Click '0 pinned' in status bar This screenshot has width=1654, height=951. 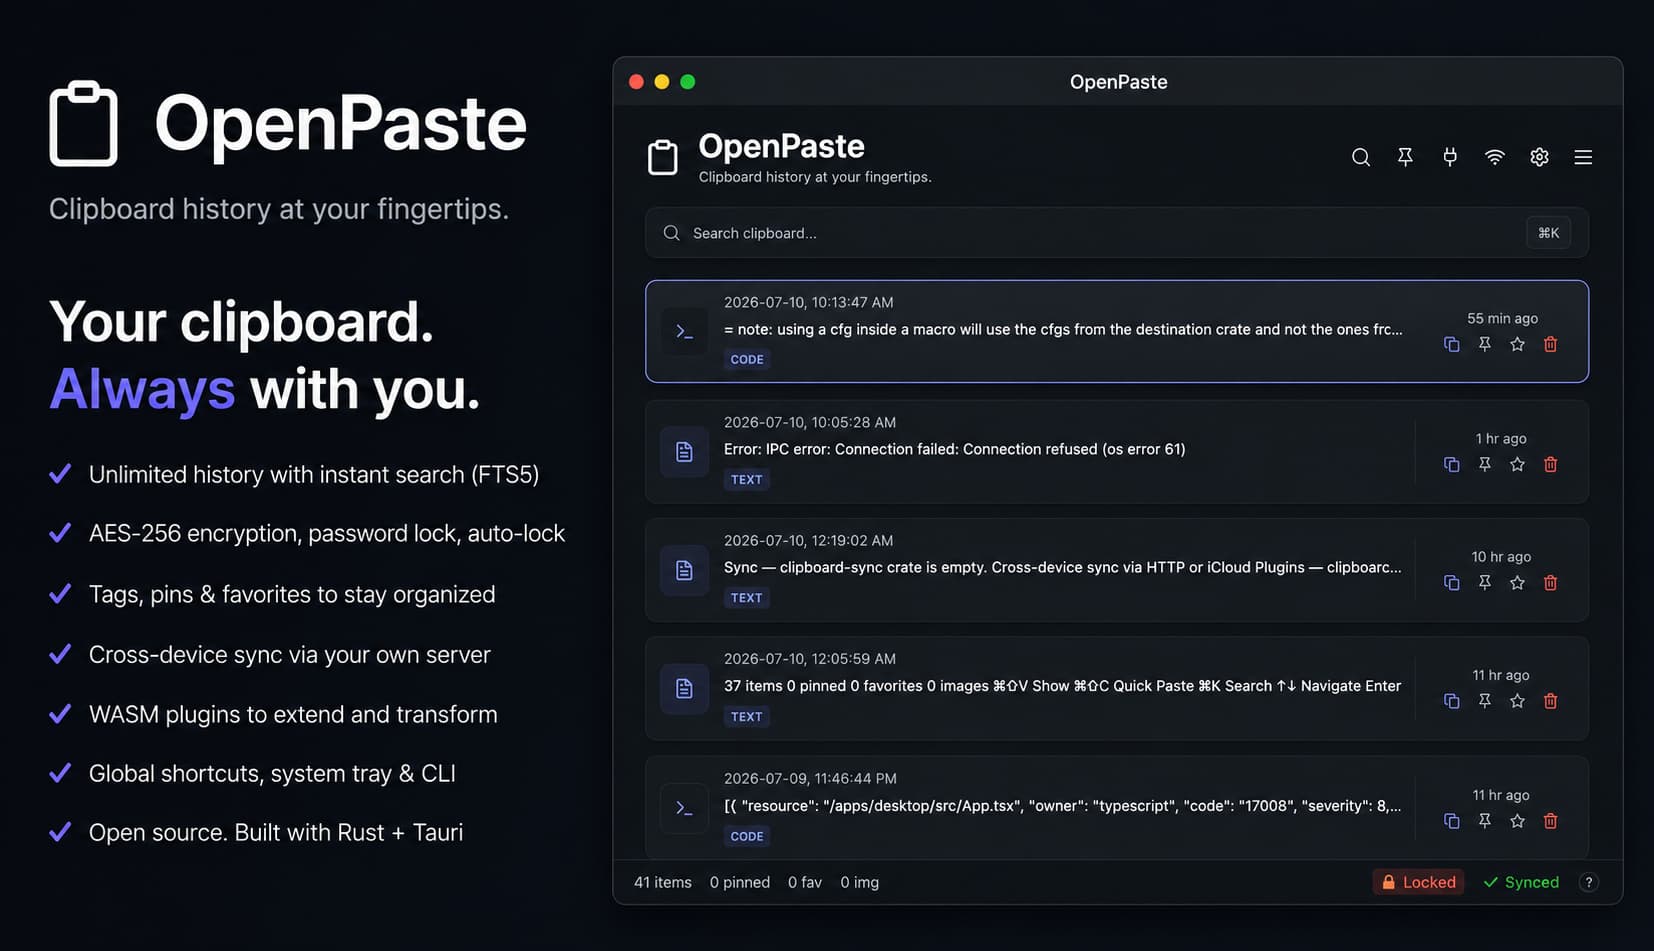[740, 882]
